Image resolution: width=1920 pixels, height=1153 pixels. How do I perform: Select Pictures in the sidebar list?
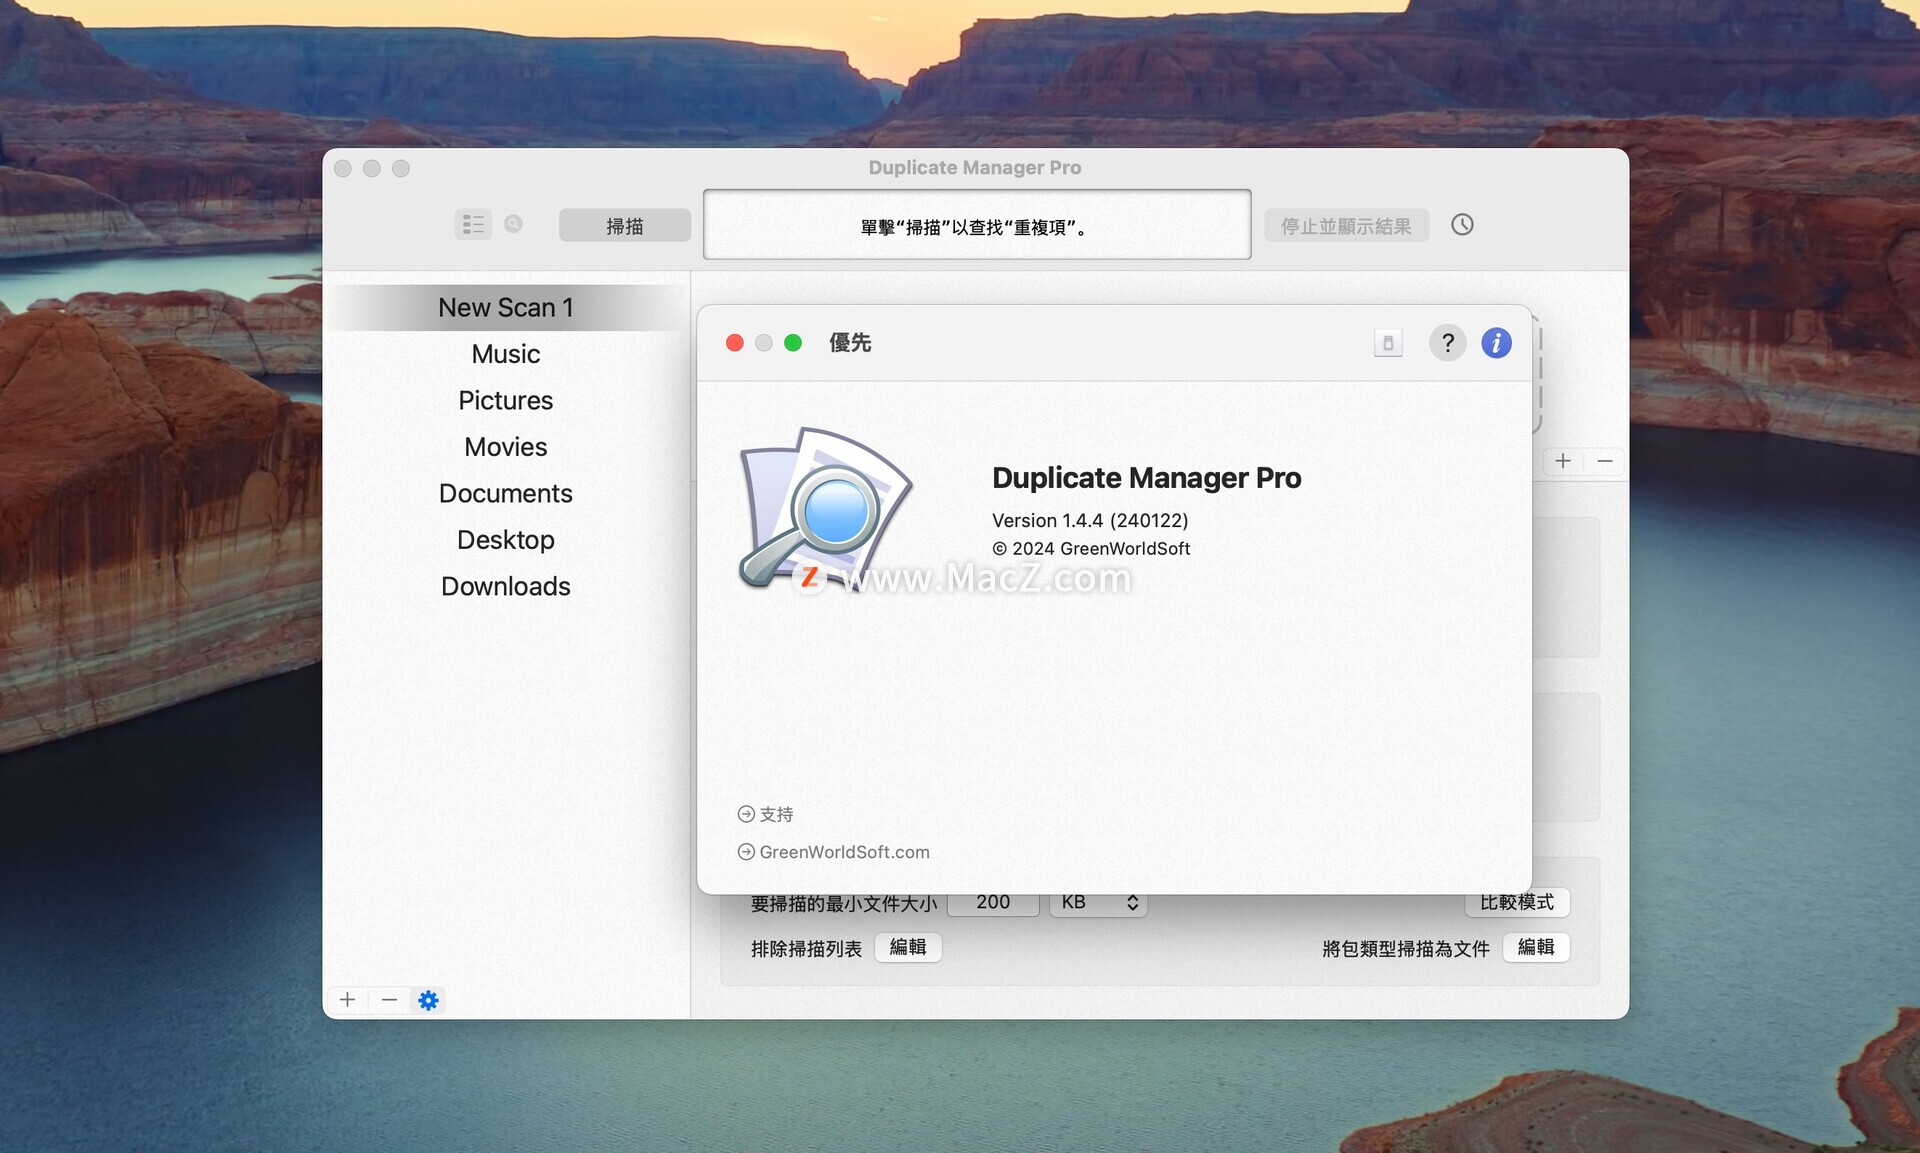(x=506, y=401)
